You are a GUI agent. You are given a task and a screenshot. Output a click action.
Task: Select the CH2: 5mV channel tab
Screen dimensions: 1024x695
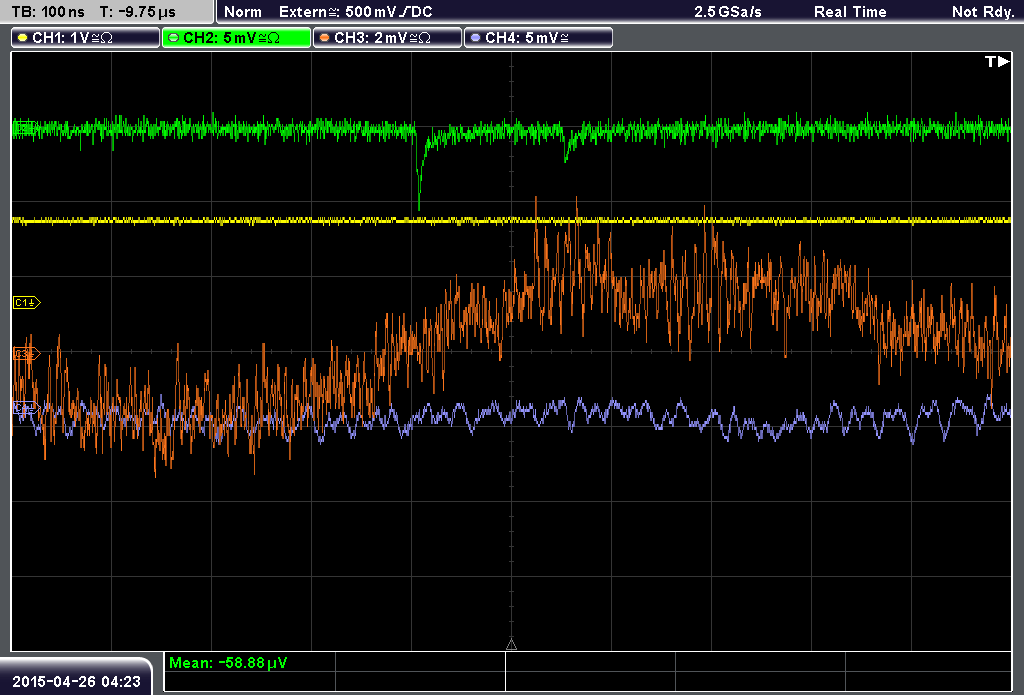point(236,38)
